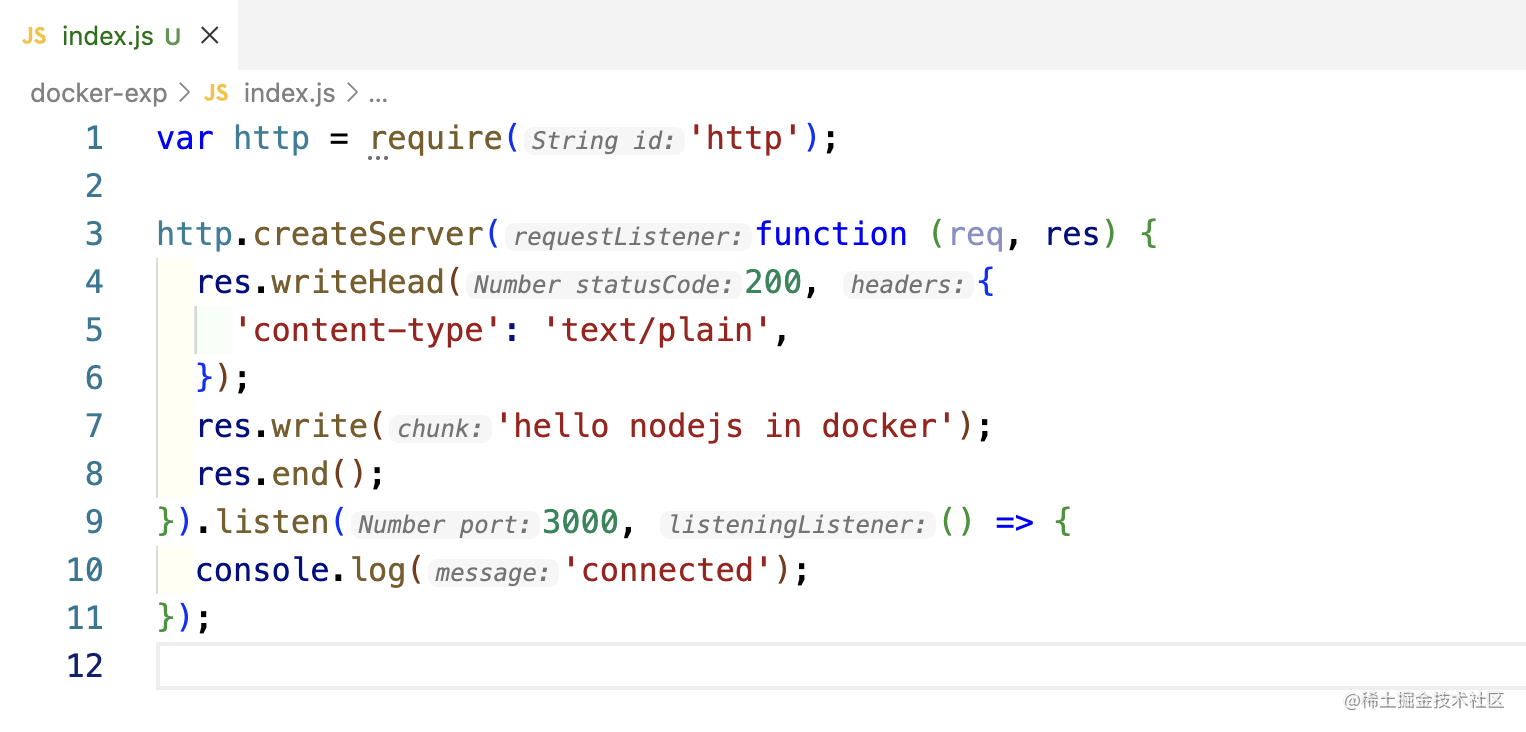The width and height of the screenshot is (1526, 732).
Task: Open the index.js breadcrumb dropdown
Action: (x=288, y=93)
